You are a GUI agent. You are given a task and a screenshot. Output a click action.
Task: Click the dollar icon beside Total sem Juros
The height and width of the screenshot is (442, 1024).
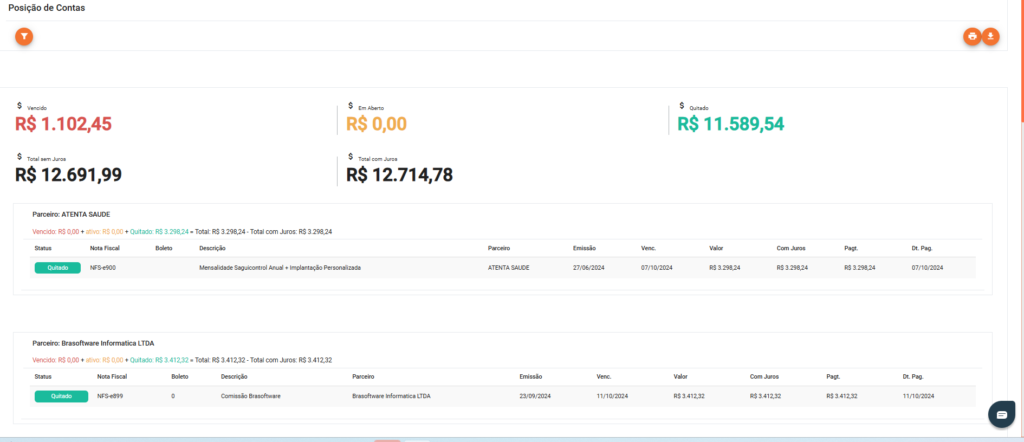[19, 156]
